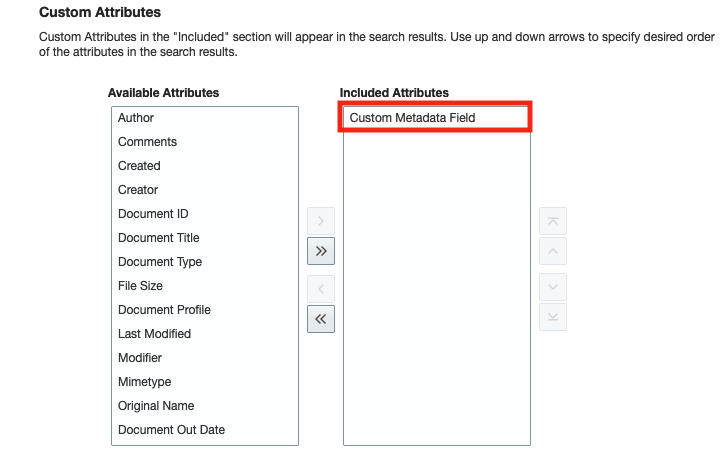Click the move up arrow icon

pos(553,251)
